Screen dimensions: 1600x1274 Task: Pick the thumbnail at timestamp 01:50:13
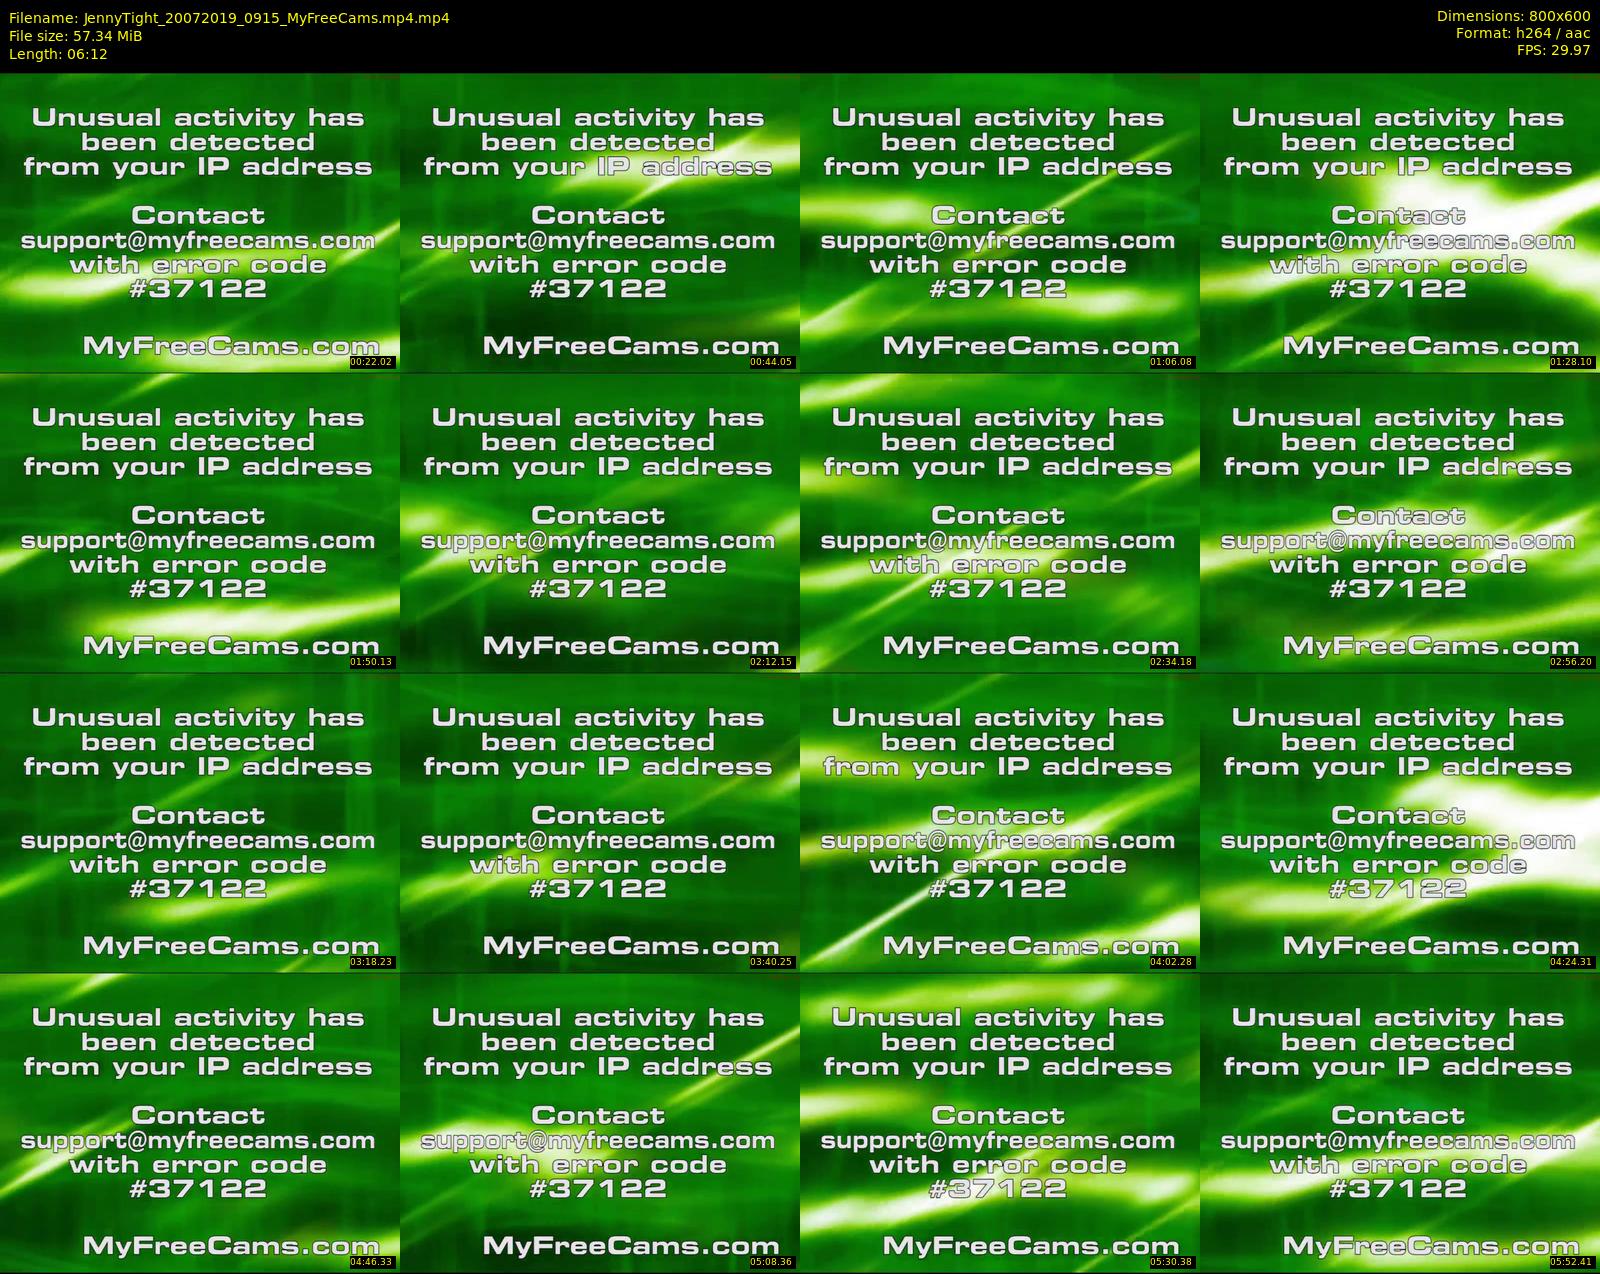(200, 522)
